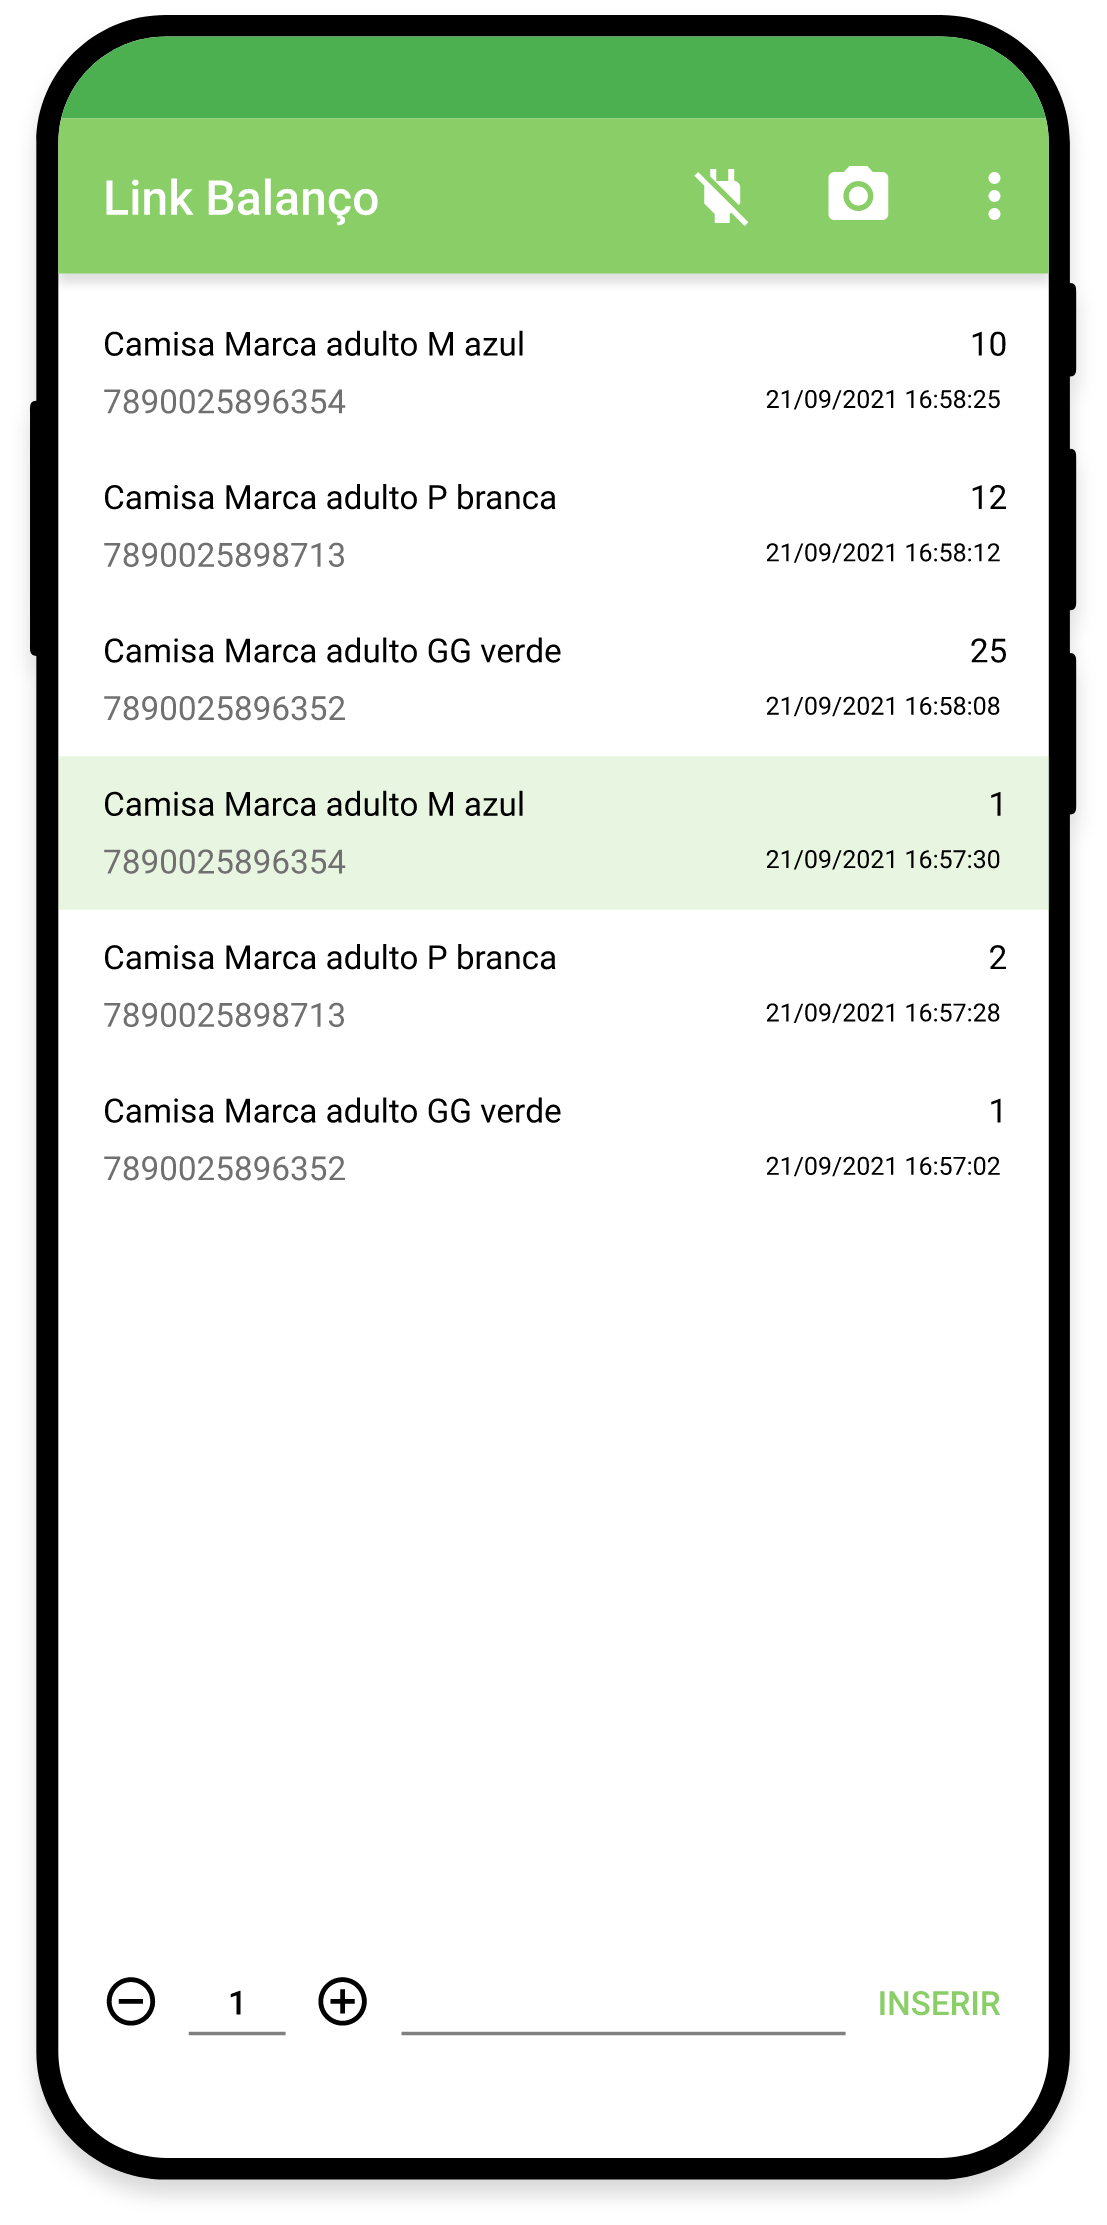Click quantity 25 on GG verde row
Screen dimensions: 1107x2225
[x=988, y=651]
